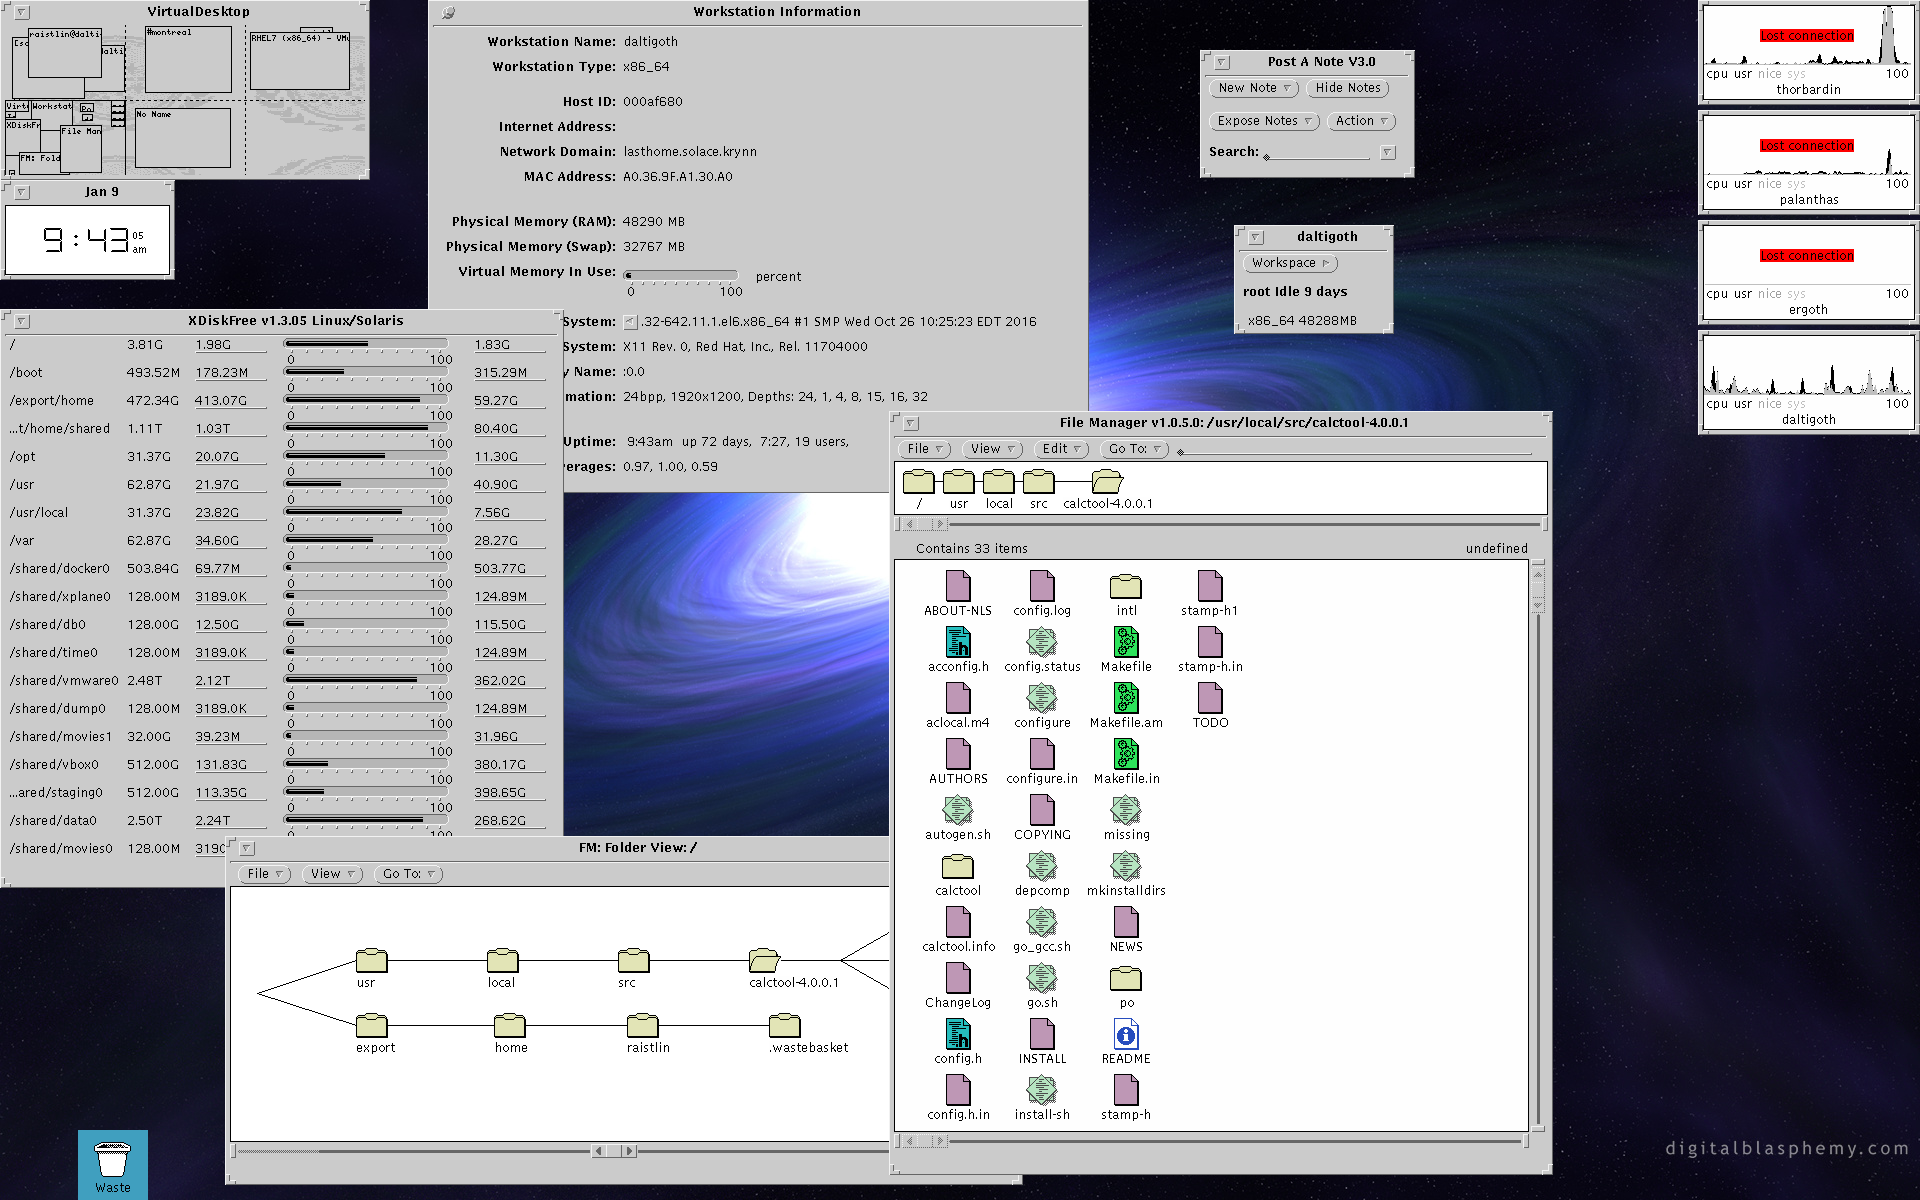
Task: Open the Action dropdown in Post A Note
Action: 1361,121
